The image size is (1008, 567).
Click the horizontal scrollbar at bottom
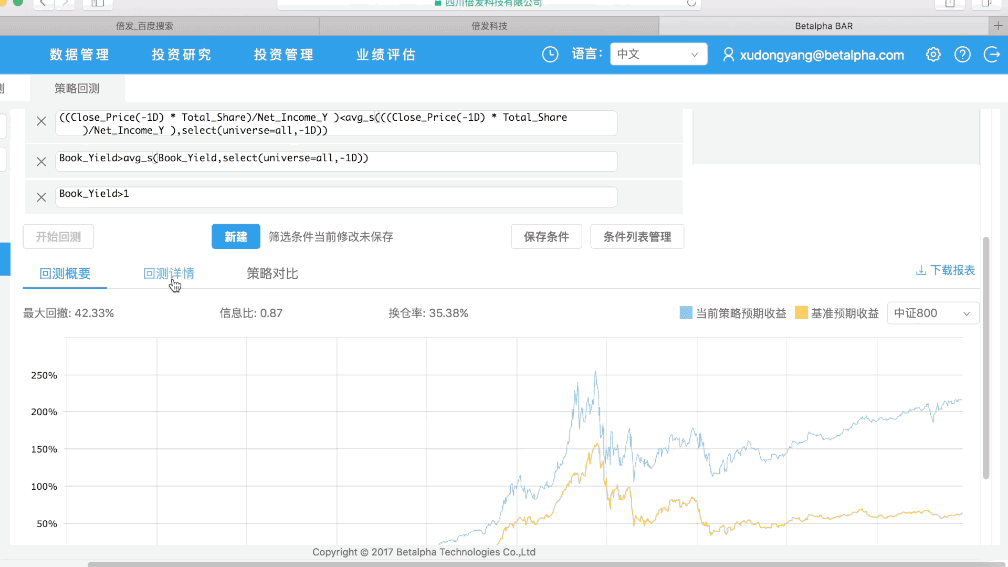pos(546,564)
